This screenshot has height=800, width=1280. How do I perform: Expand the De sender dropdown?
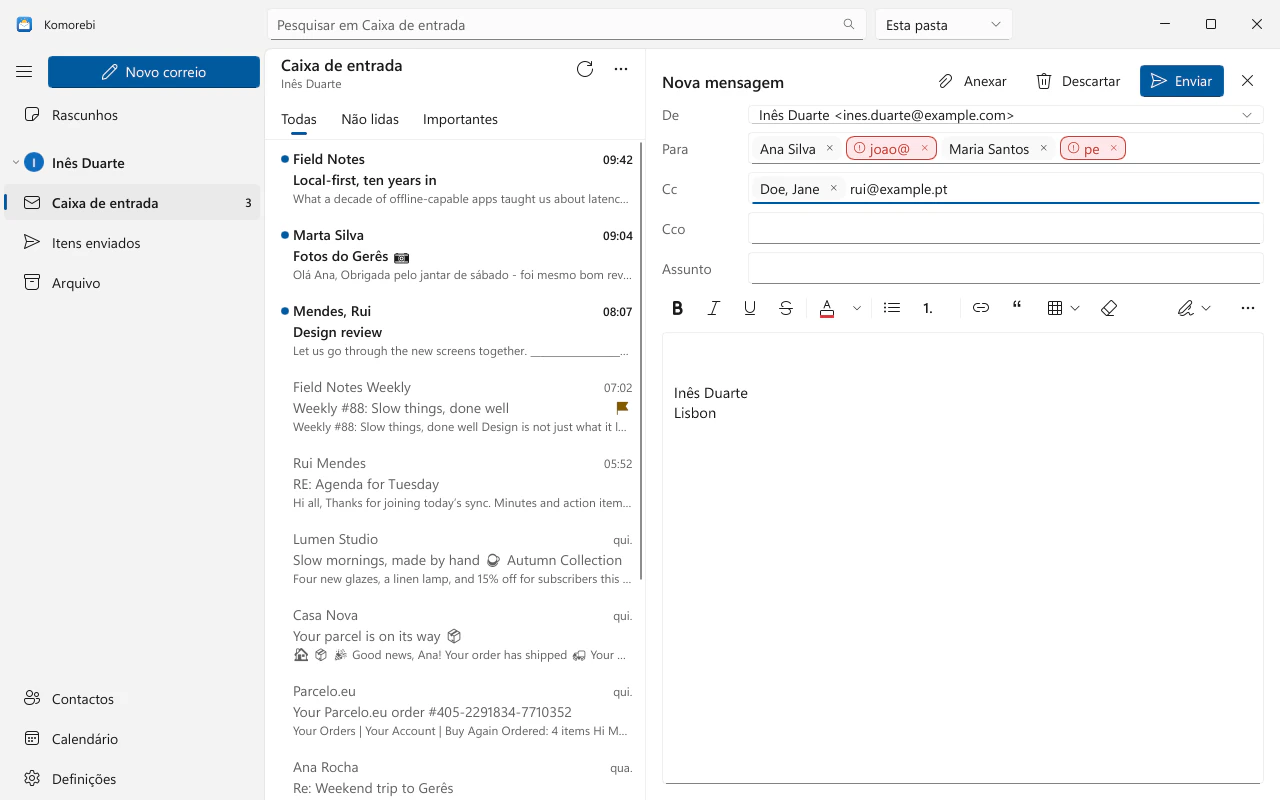(1247, 115)
